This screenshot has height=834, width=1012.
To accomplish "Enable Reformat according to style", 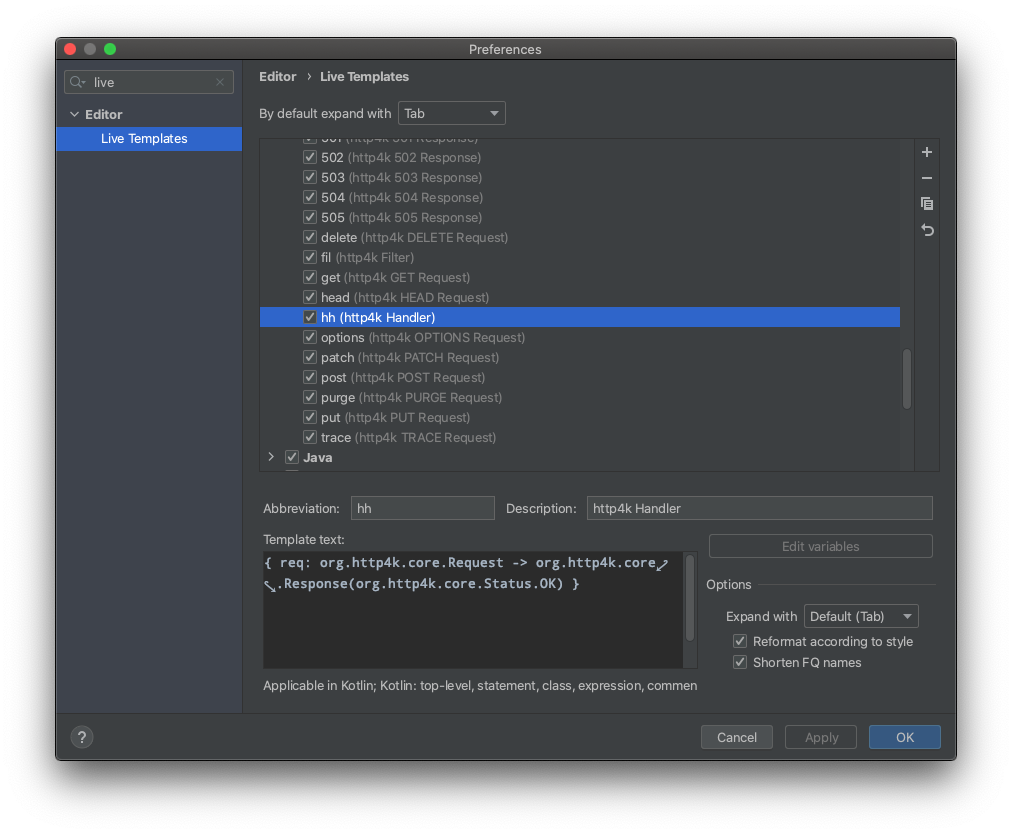I will 739,641.
